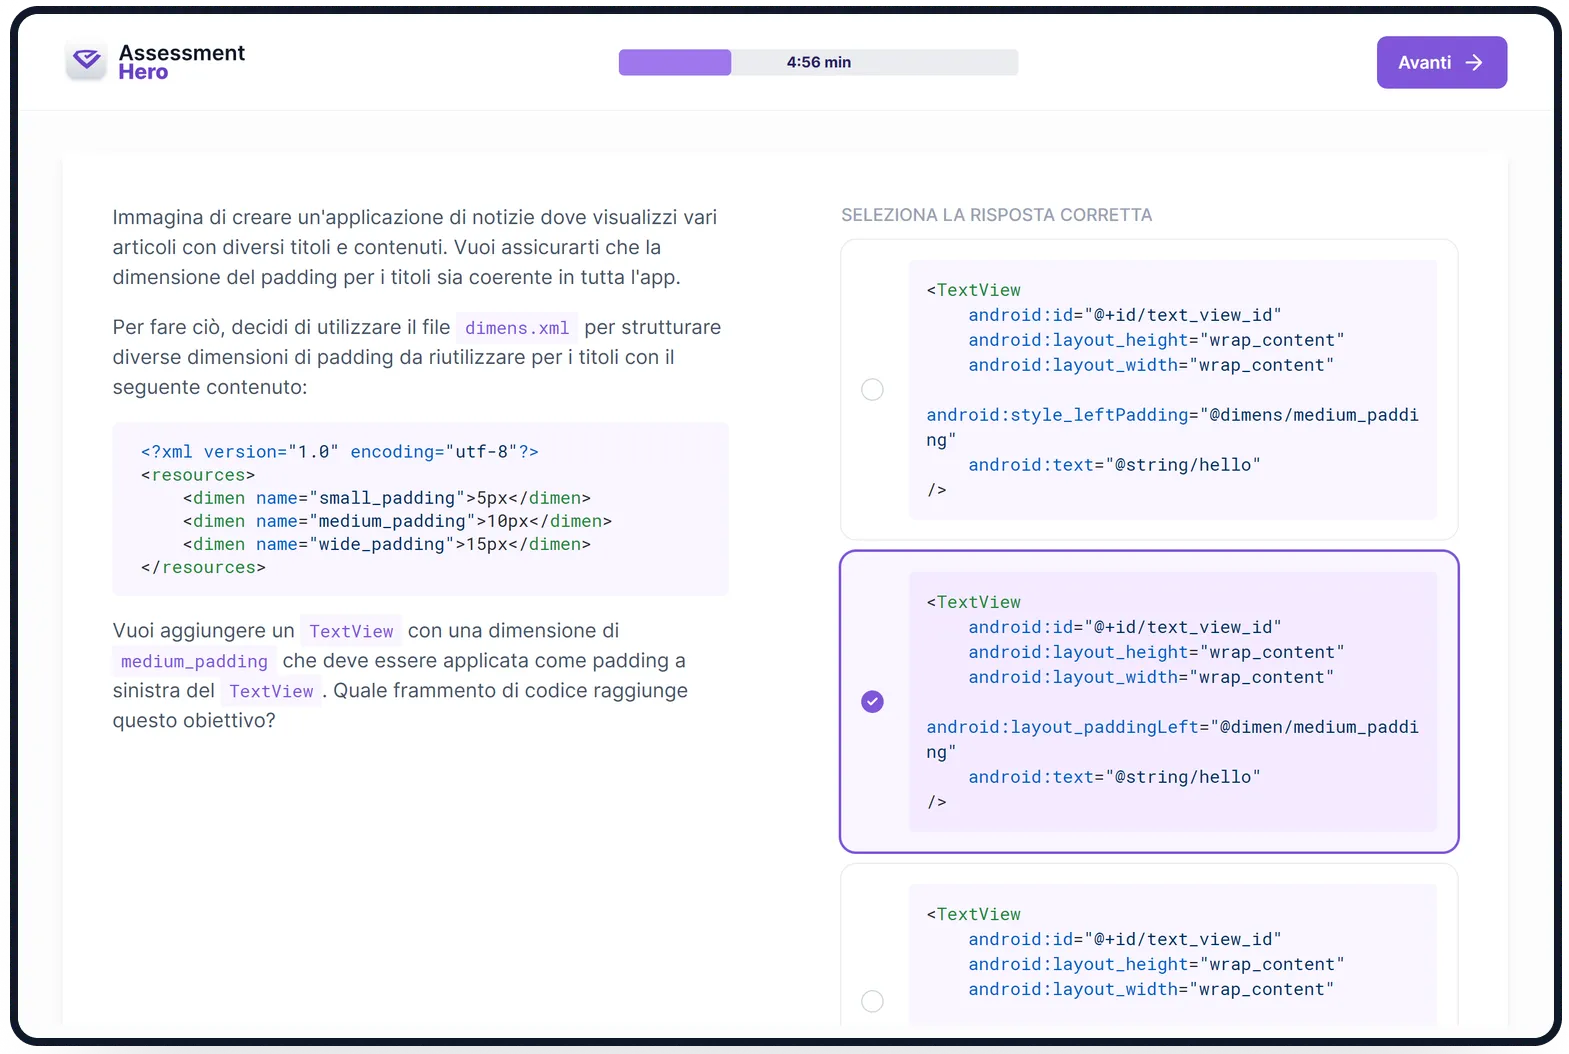Click the inline "medium_padding" code chip in the question
Image resolution: width=1569 pixels, height=1054 pixels.
(x=194, y=662)
